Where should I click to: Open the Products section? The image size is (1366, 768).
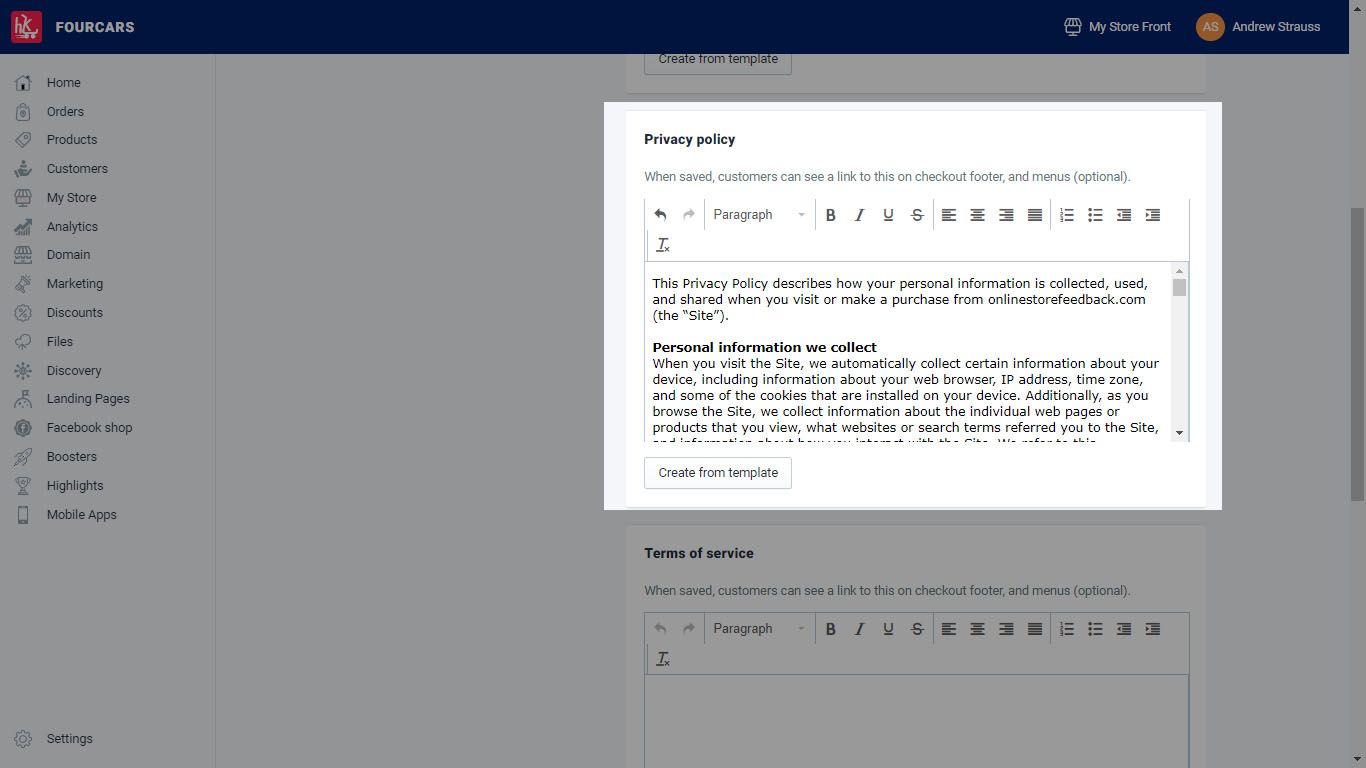[72, 140]
